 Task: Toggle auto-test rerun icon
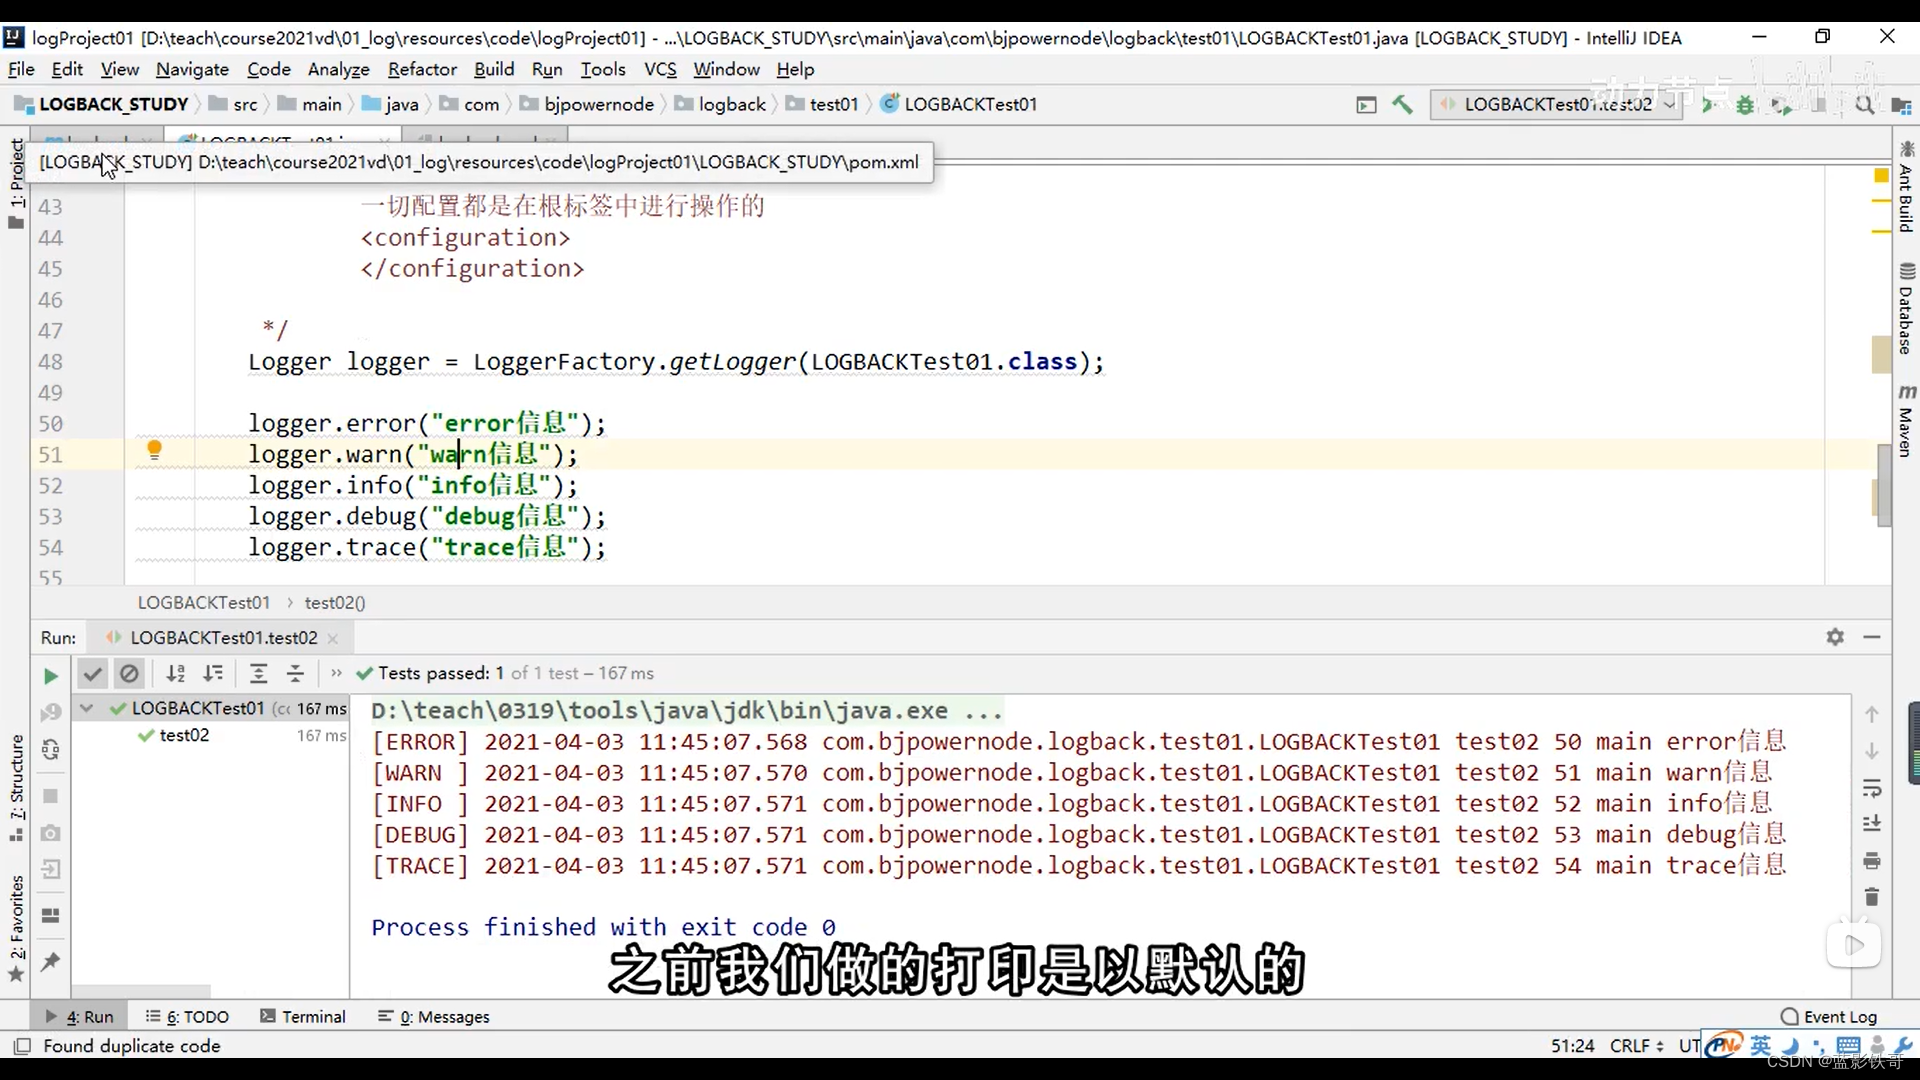click(x=50, y=750)
